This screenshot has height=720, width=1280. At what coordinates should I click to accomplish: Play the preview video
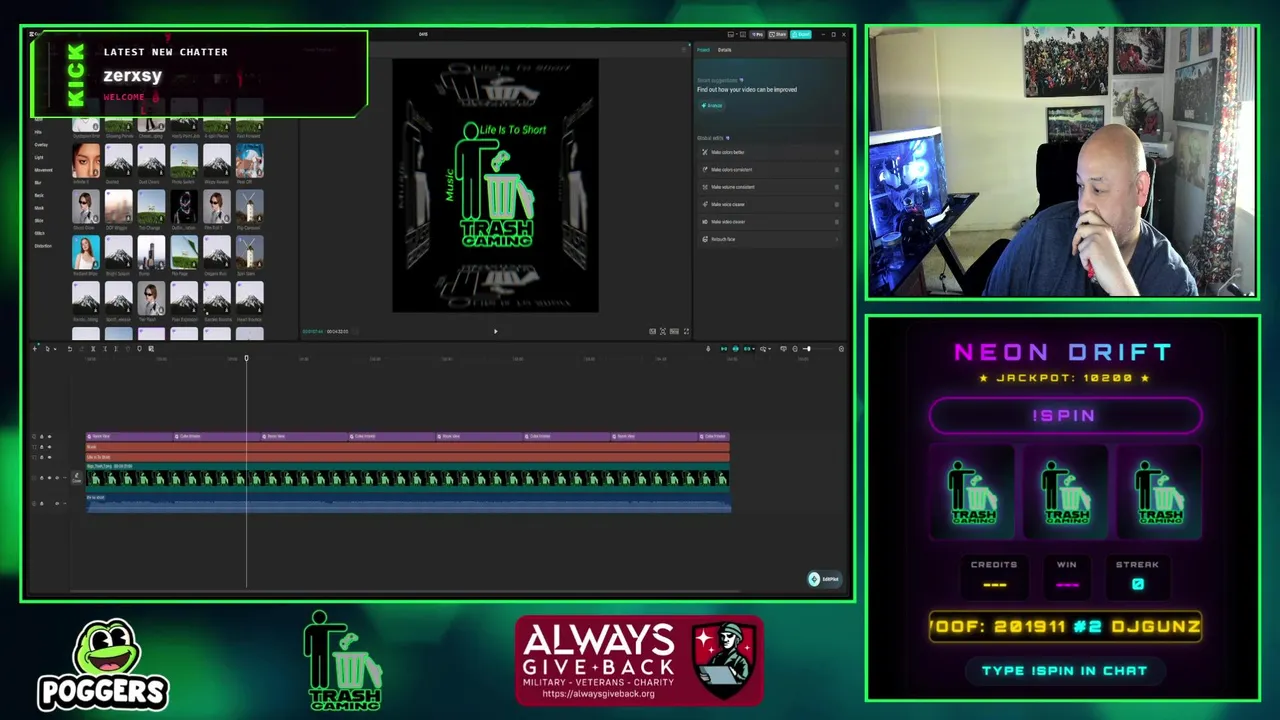coord(495,331)
